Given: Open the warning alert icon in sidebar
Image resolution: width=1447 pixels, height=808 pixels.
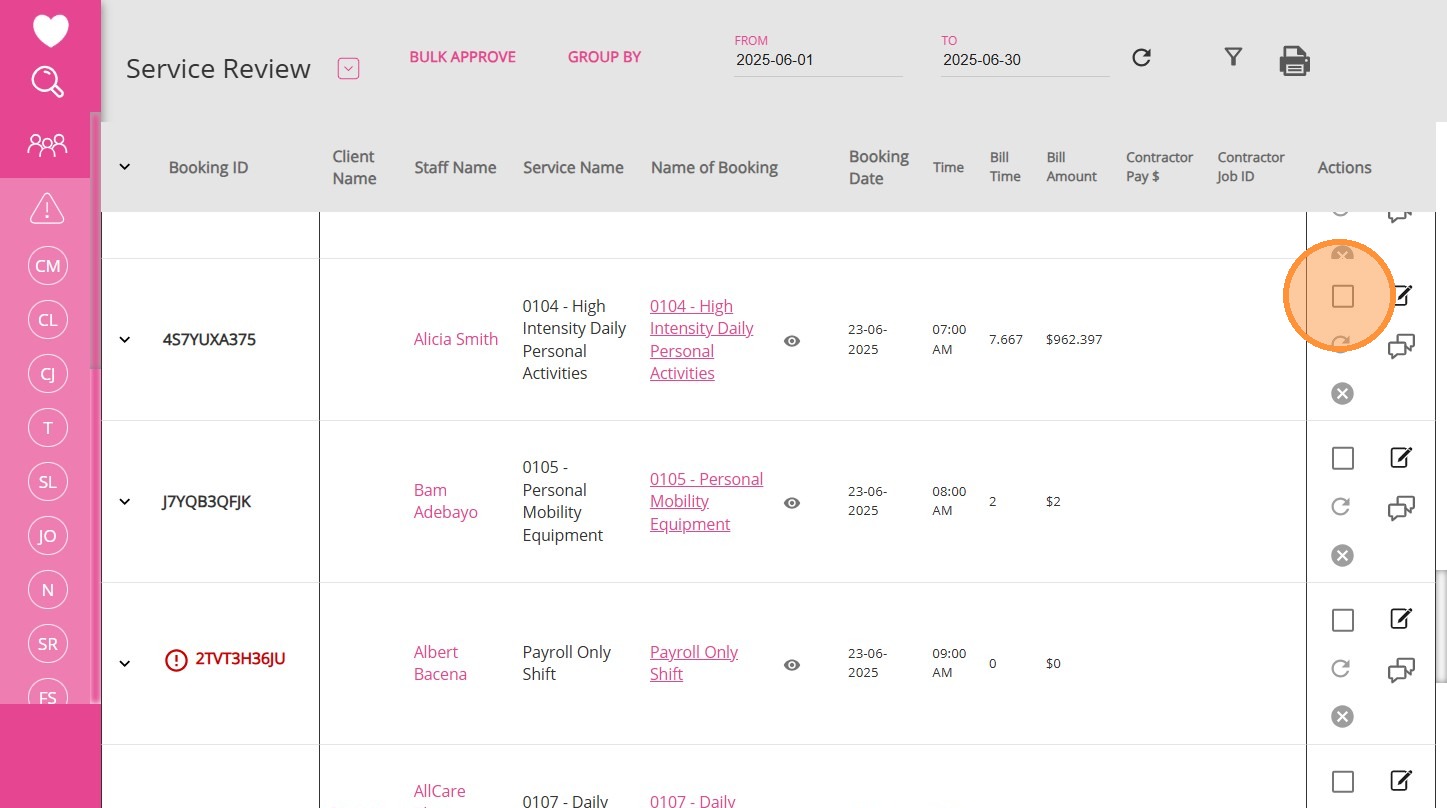Looking at the screenshot, I should (47, 209).
